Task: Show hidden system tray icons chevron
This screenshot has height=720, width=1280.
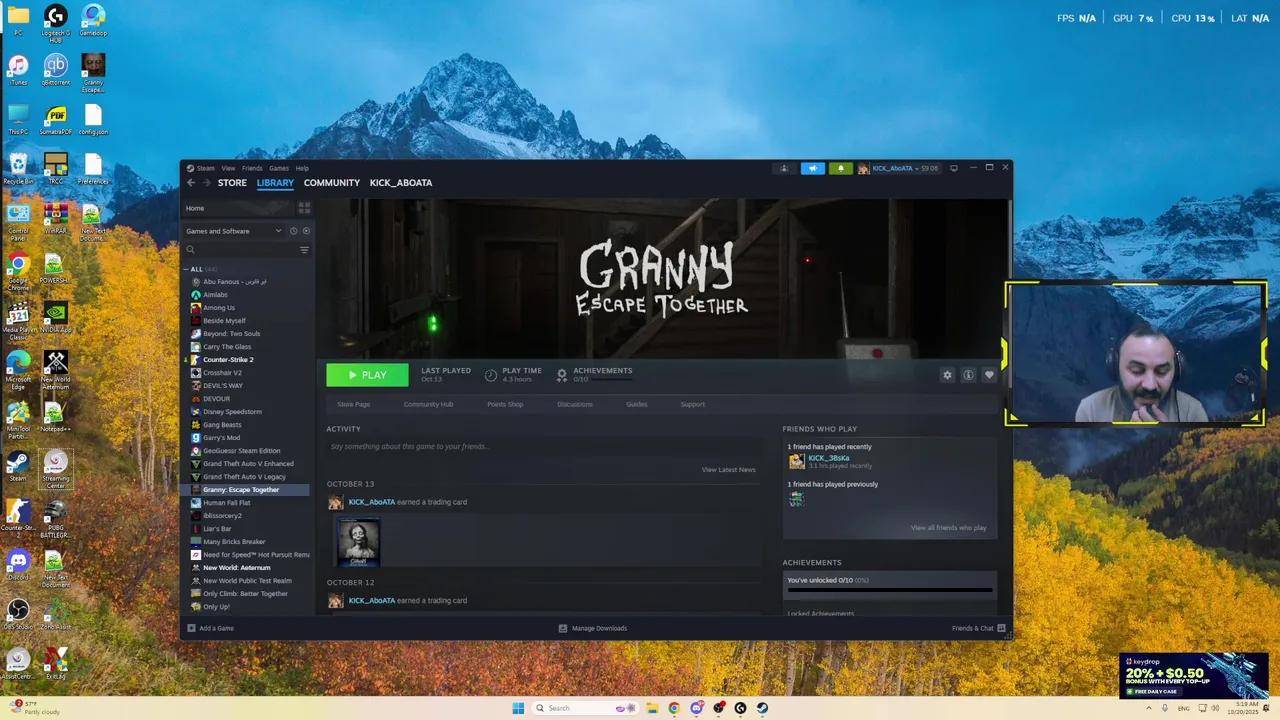Action: 1149,708
